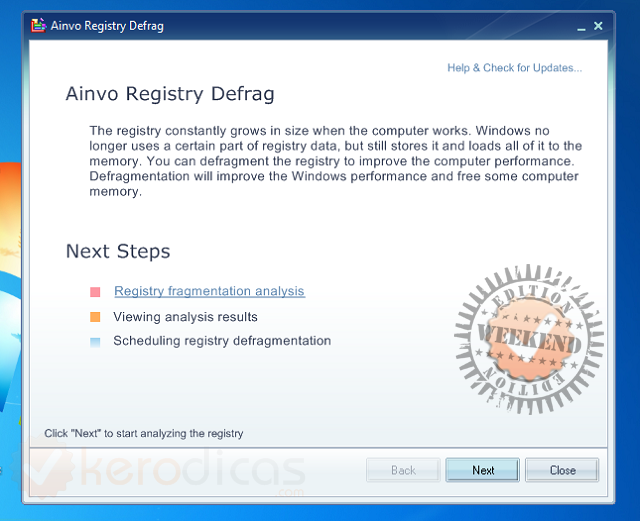Select the 'Scheduling registry defragmentation' step text
Screen dimensions: 640x521
coord(222,341)
